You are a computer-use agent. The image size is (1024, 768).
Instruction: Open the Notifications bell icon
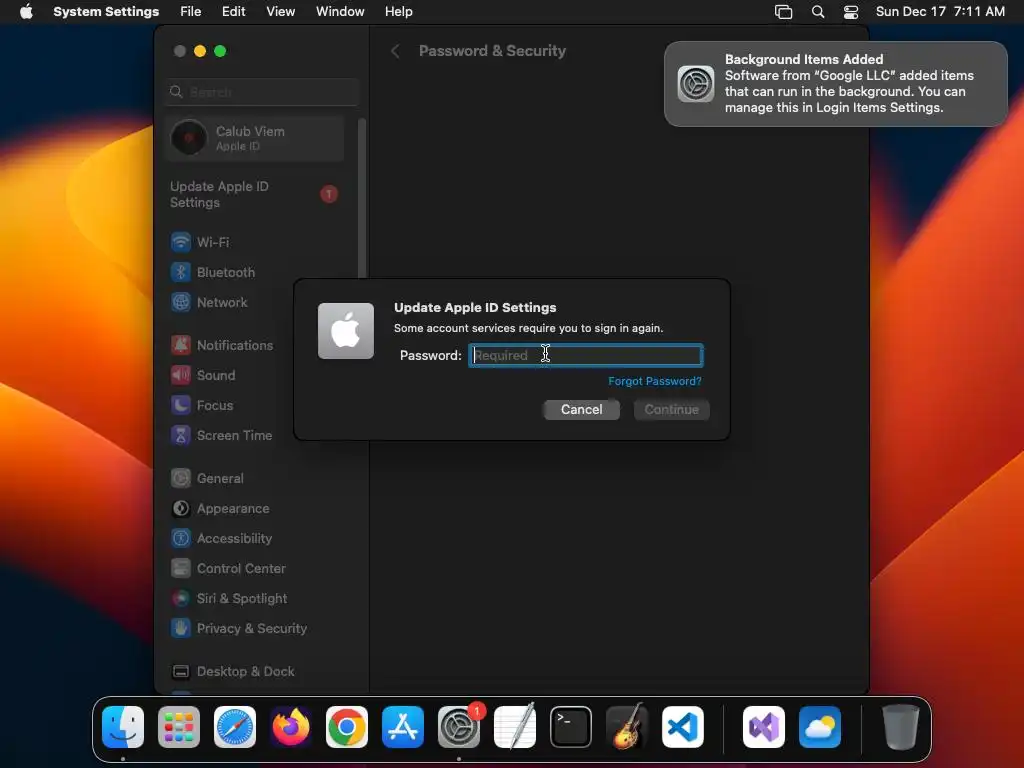click(181, 345)
